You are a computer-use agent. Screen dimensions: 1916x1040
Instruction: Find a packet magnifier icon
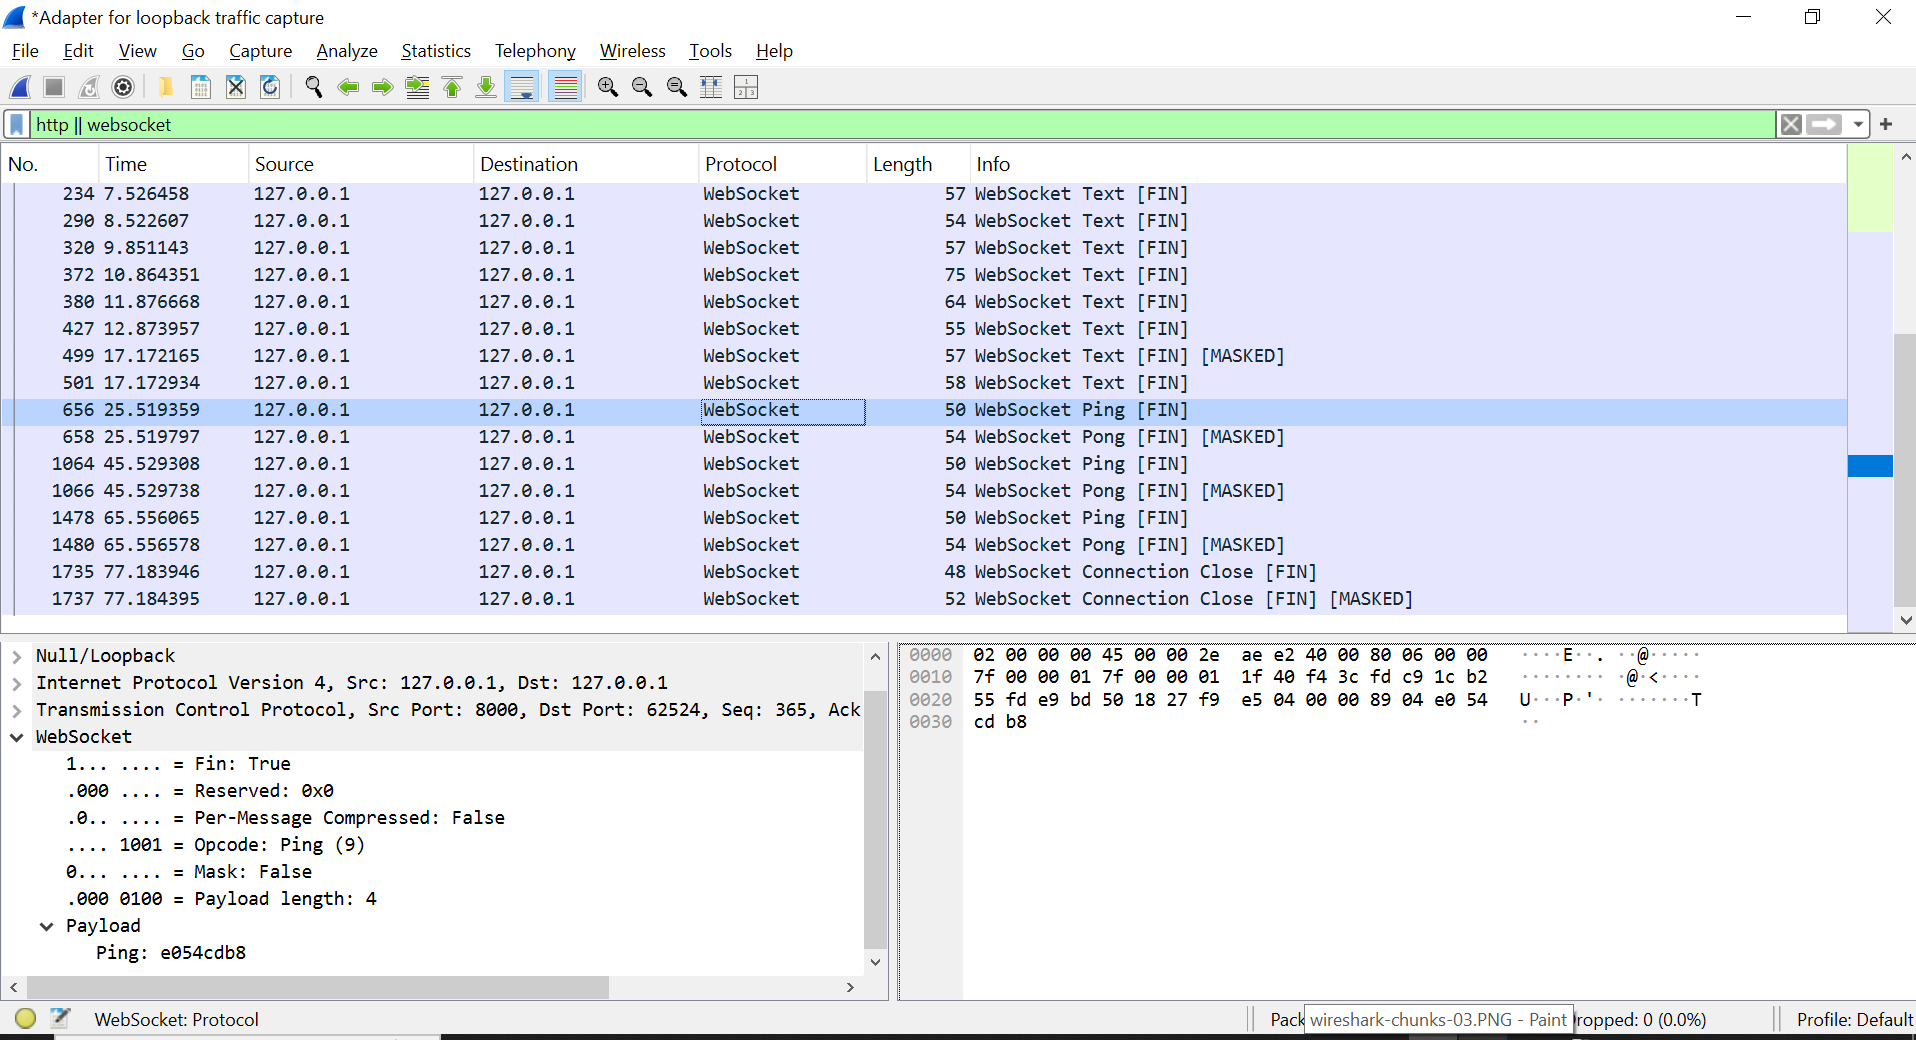[x=313, y=87]
